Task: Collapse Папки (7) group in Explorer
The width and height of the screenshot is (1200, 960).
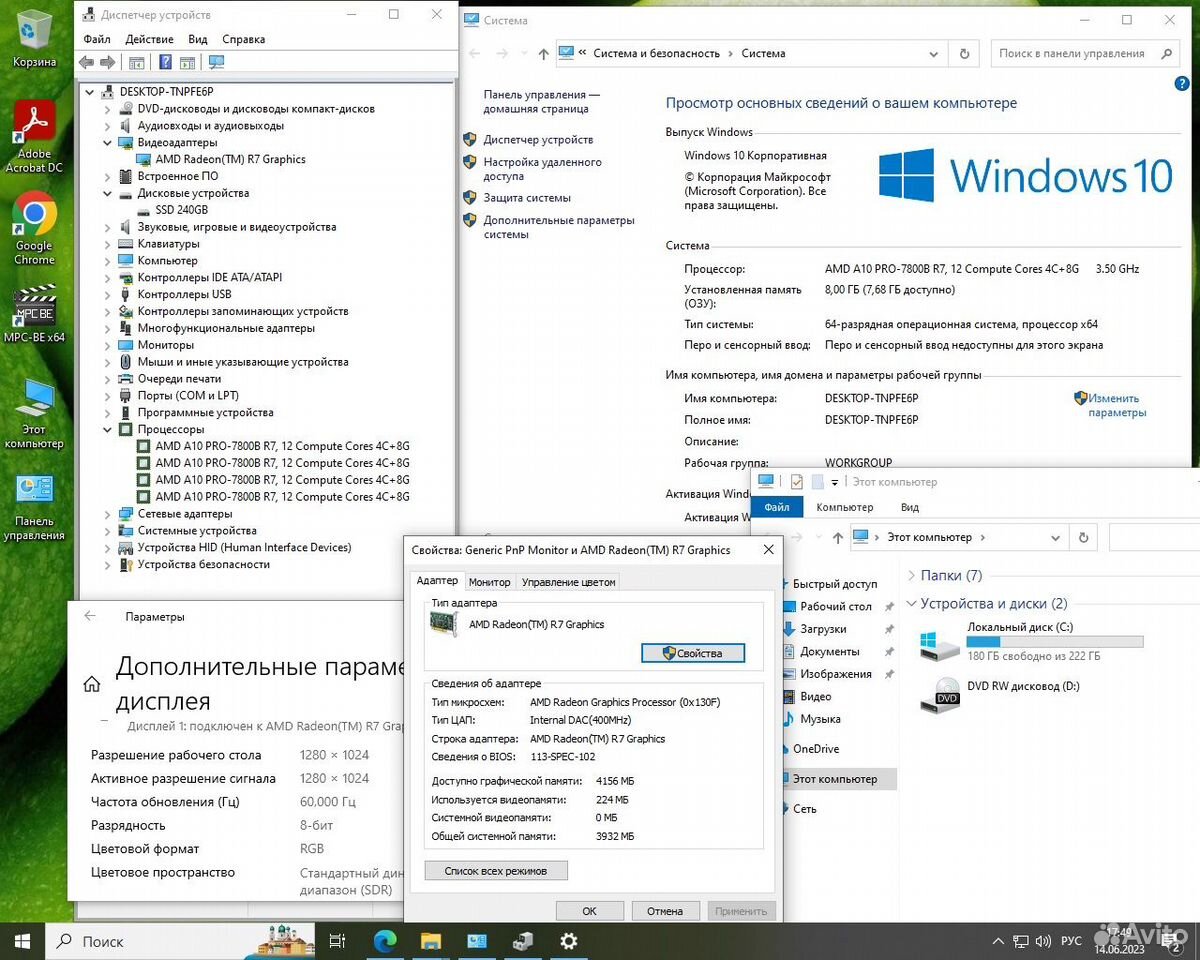Action: 911,576
